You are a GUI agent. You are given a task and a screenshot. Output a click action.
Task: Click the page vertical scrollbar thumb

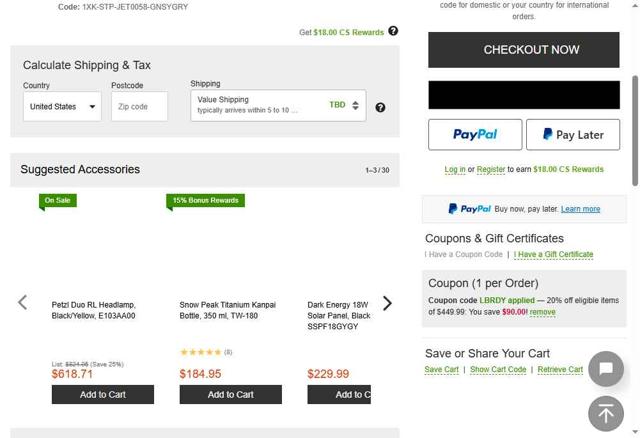[x=635, y=131]
